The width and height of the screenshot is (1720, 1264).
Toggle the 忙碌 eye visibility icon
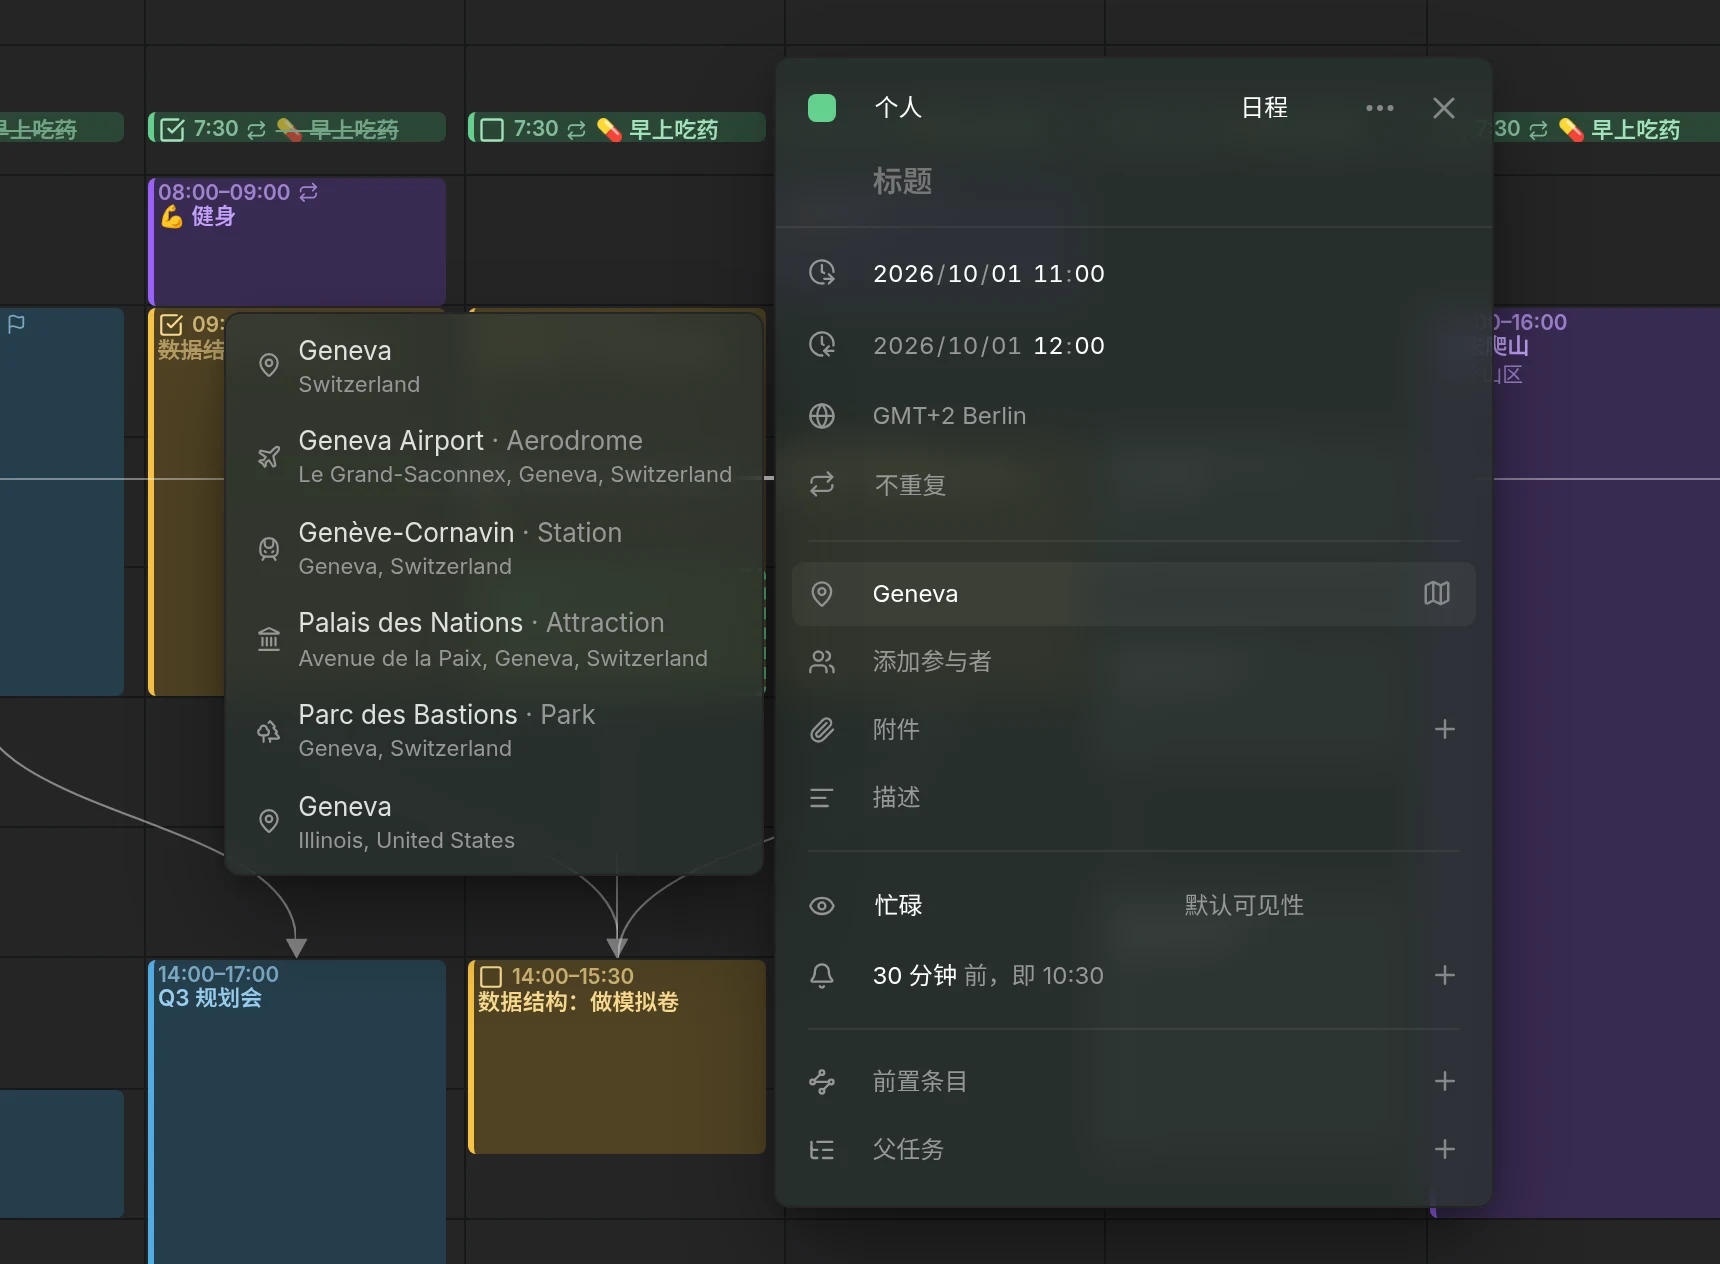822,906
